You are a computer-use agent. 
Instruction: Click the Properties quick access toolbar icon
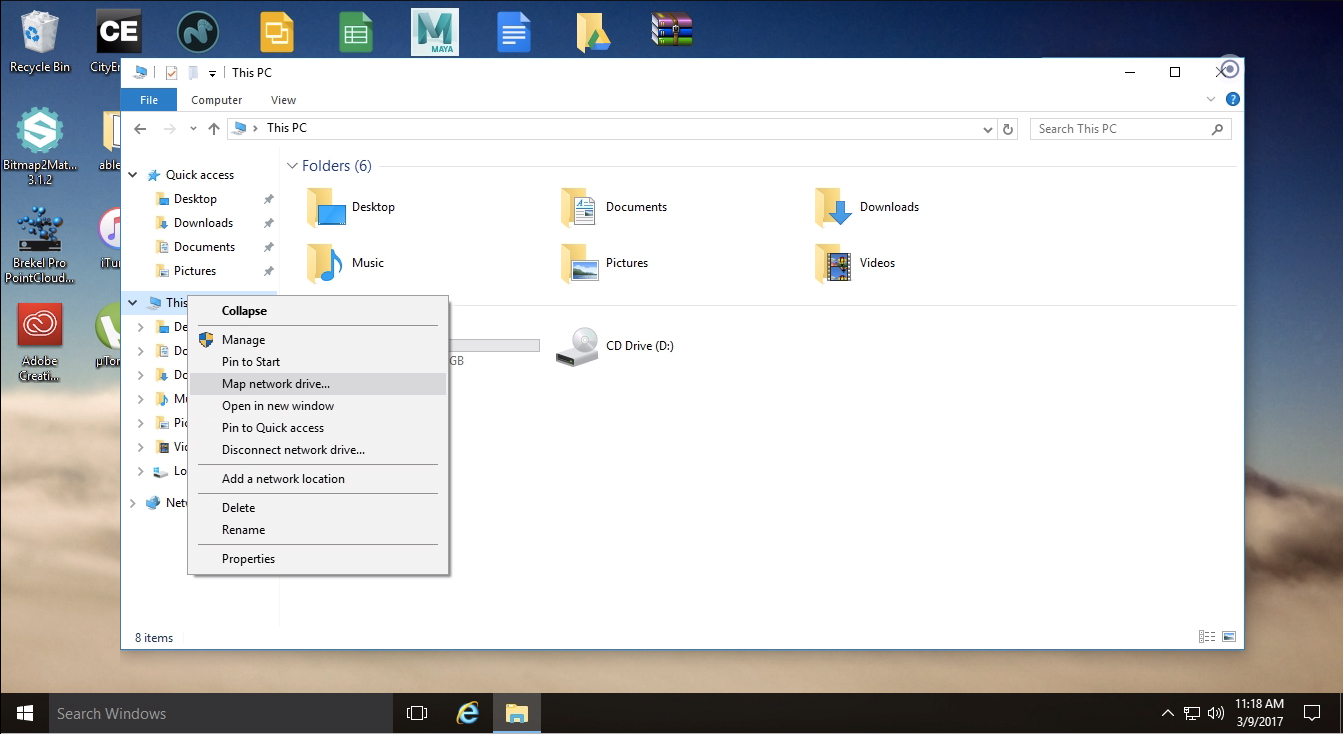[171, 72]
